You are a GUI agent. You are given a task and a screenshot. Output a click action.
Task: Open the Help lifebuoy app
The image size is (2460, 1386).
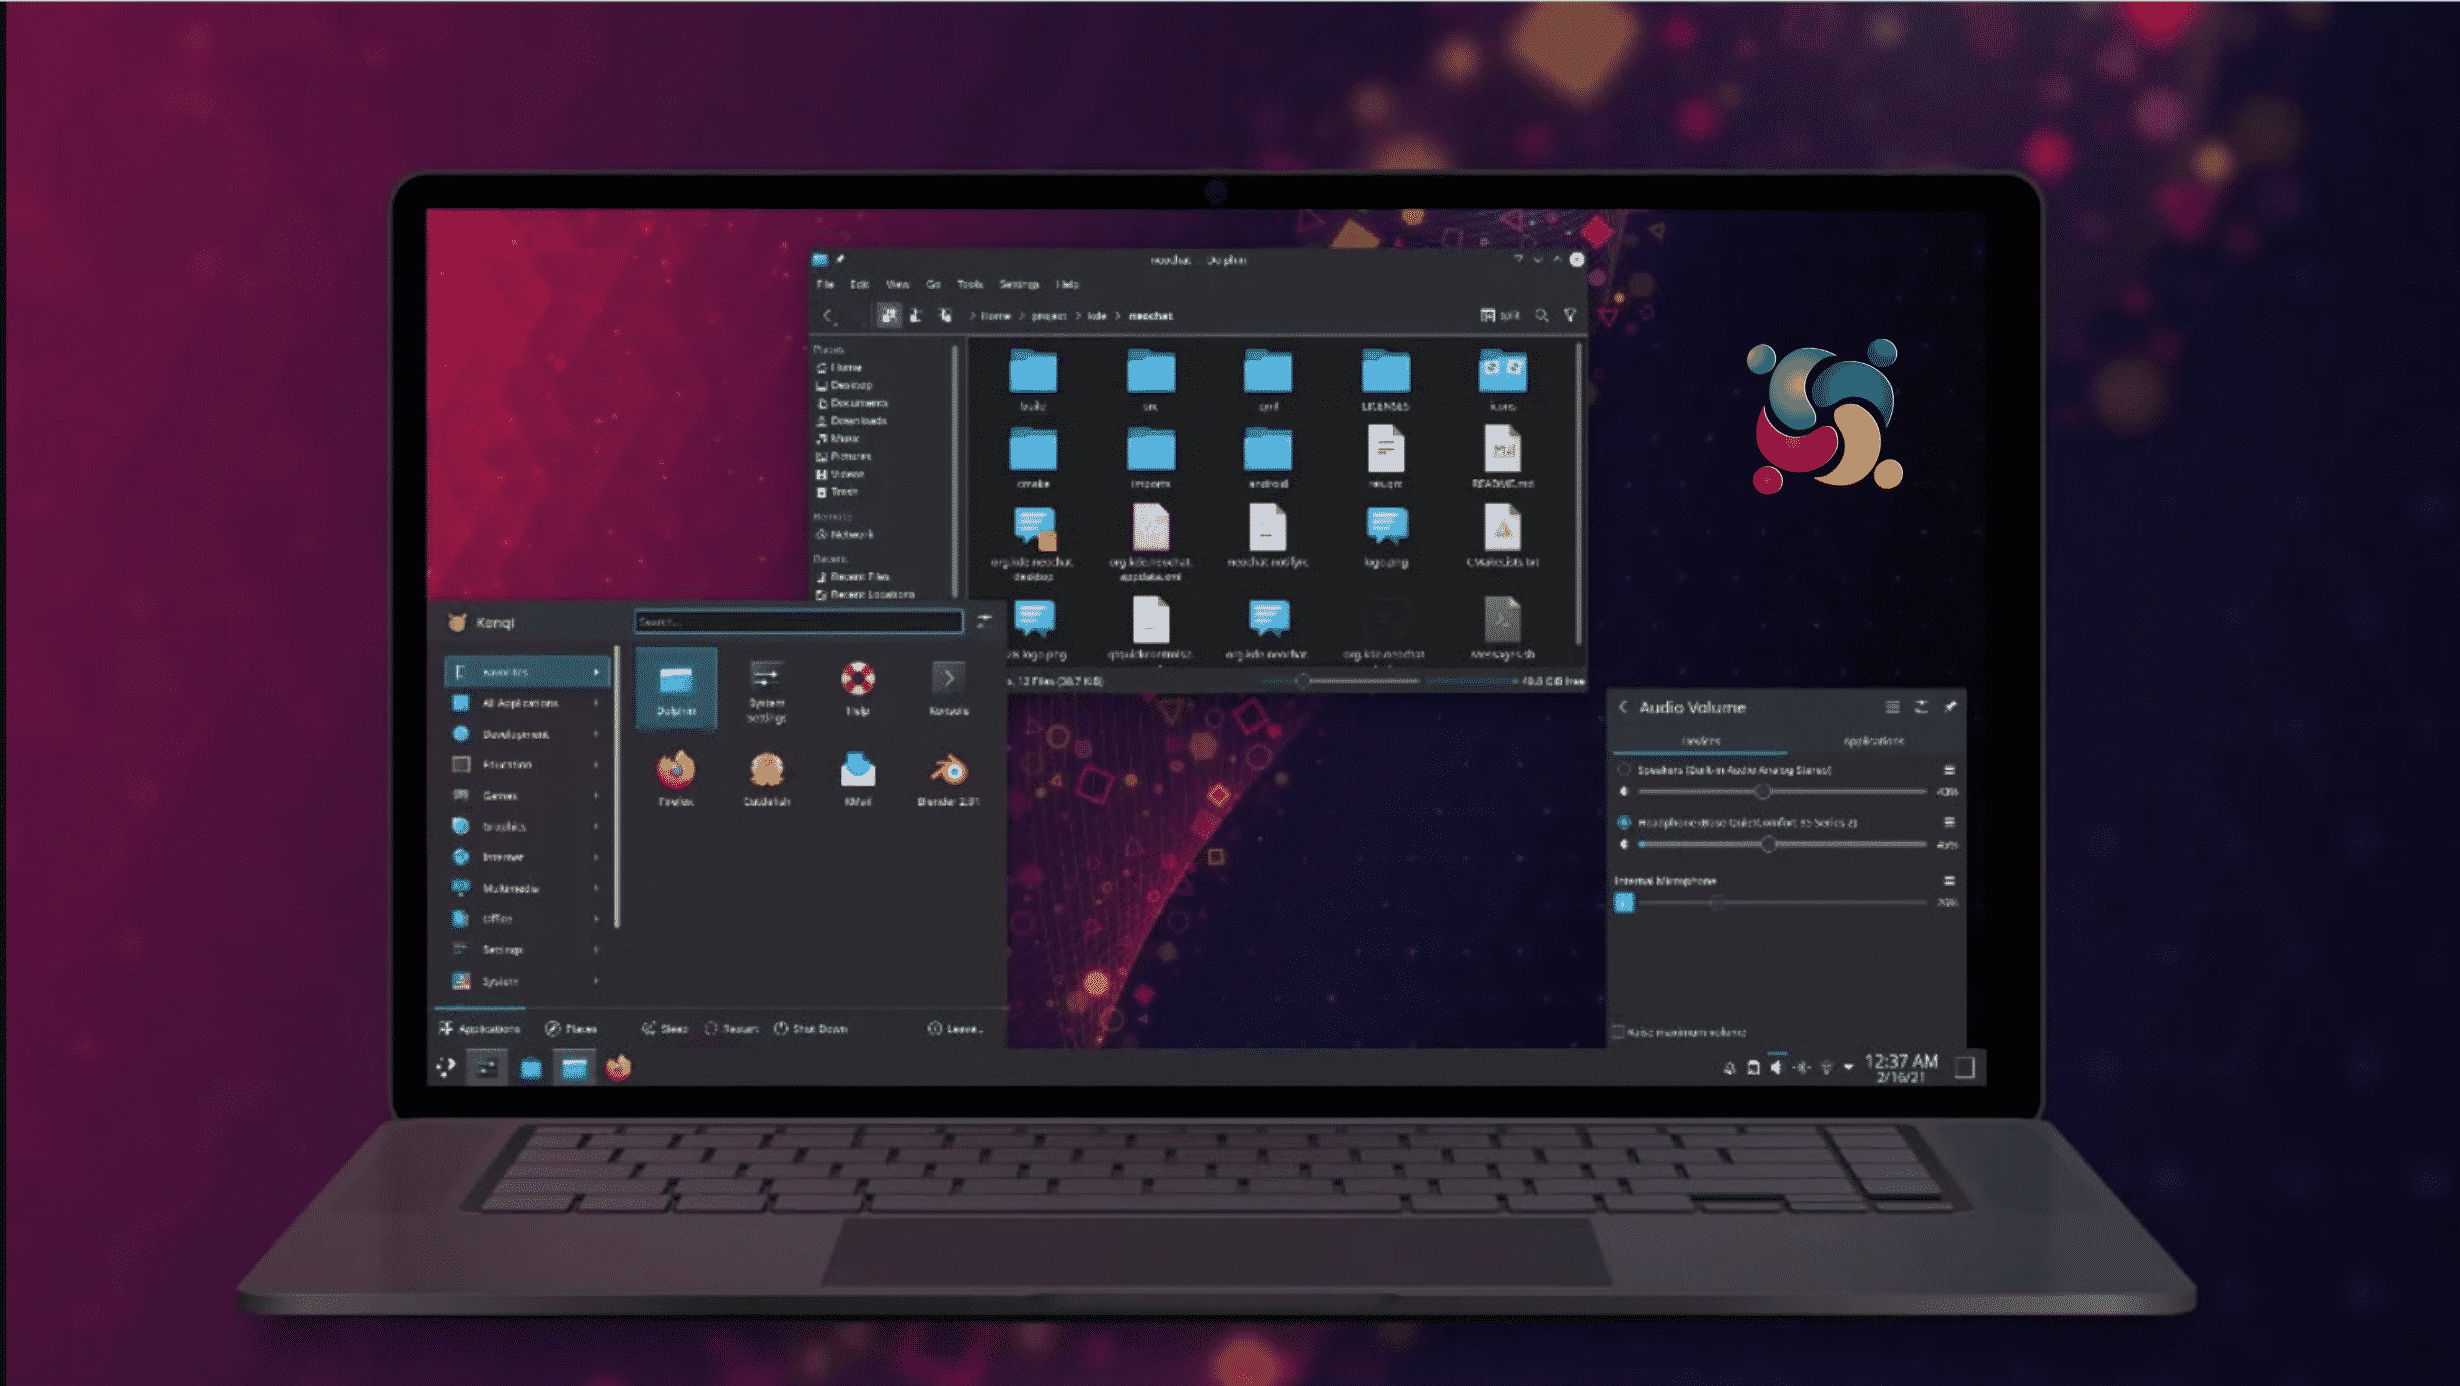[x=857, y=689]
